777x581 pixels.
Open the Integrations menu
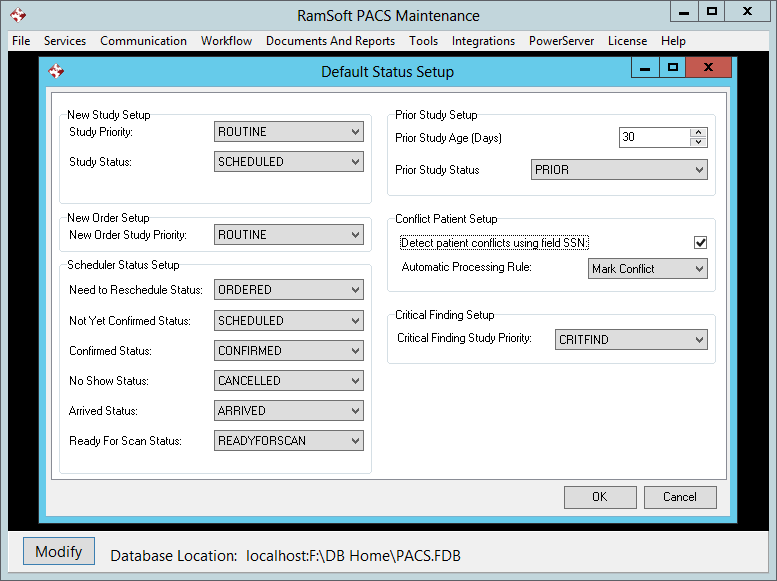click(x=483, y=41)
